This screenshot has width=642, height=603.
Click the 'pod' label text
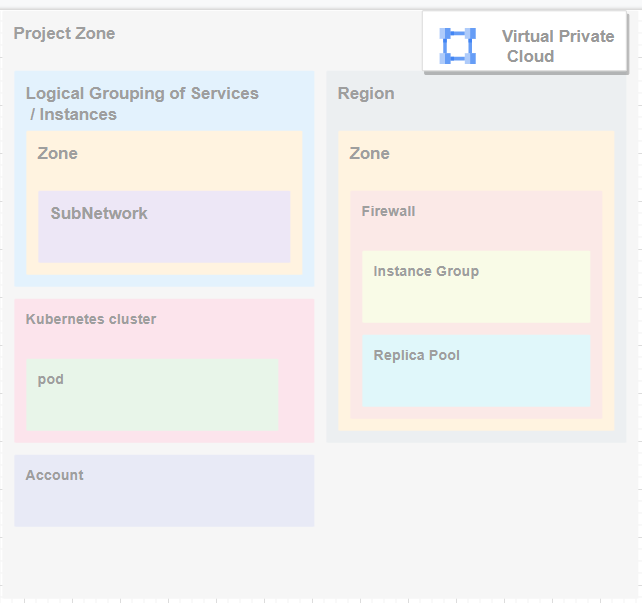point(50,380)
